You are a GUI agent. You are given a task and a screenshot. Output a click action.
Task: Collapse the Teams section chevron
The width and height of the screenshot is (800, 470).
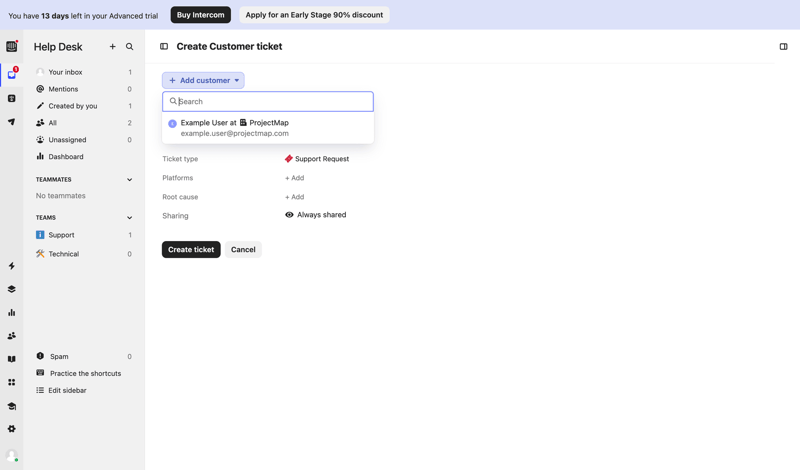point(130,217)
